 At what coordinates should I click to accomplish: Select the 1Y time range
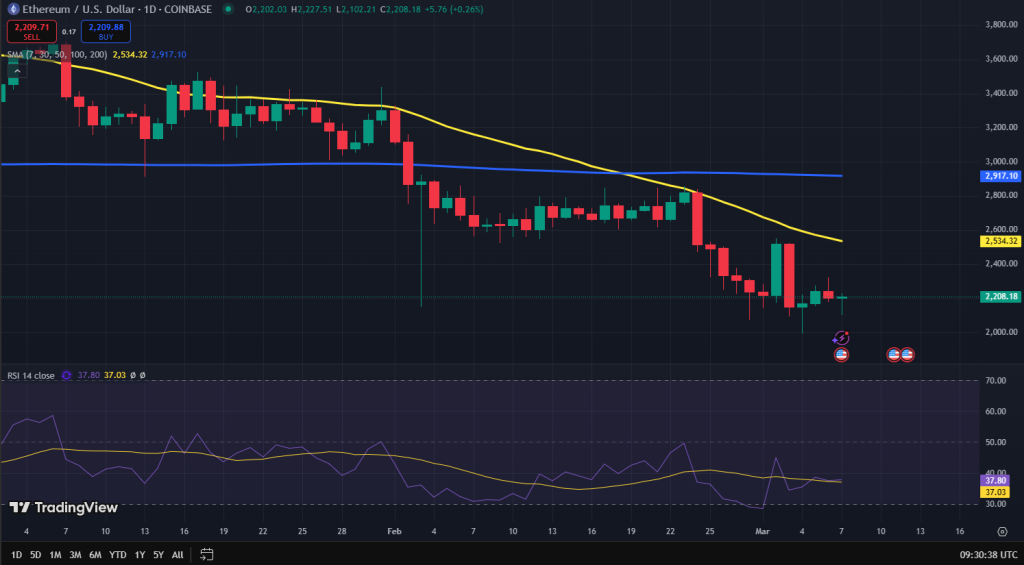click(x=140, y=555)
